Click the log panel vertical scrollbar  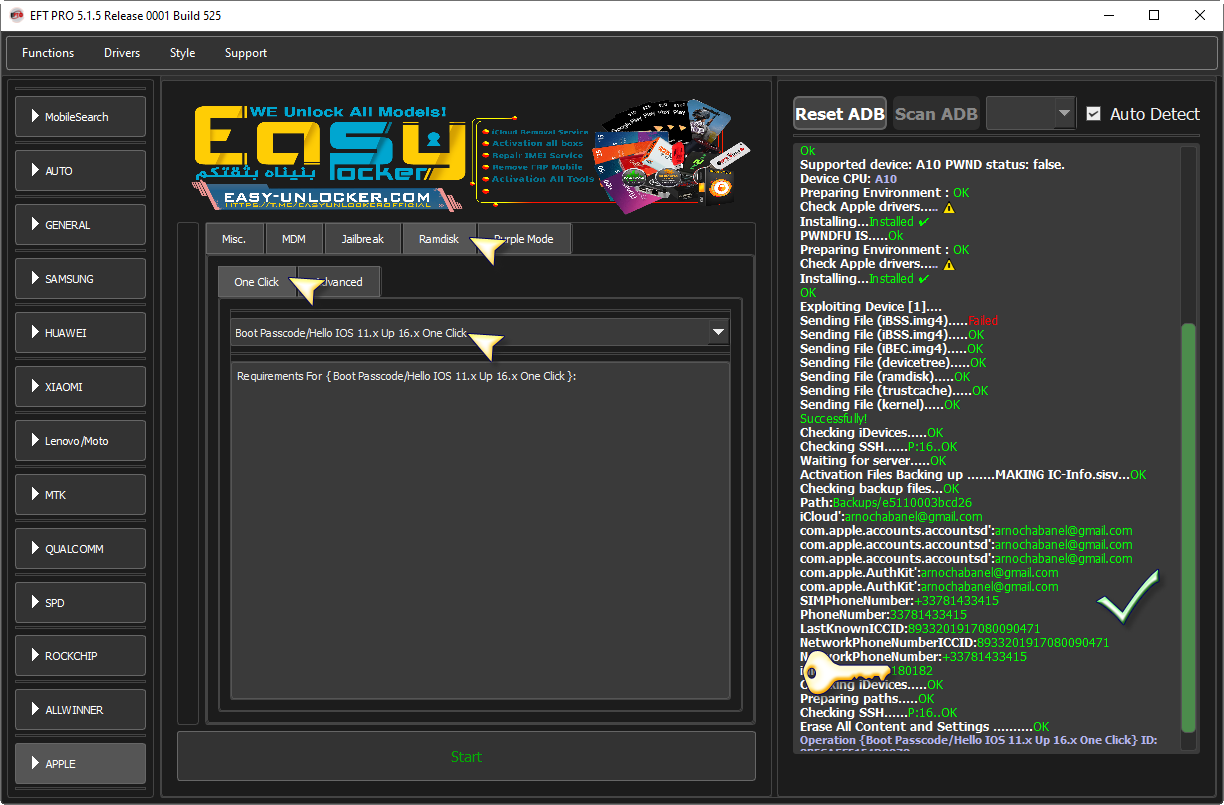[x=1188, y=527]
